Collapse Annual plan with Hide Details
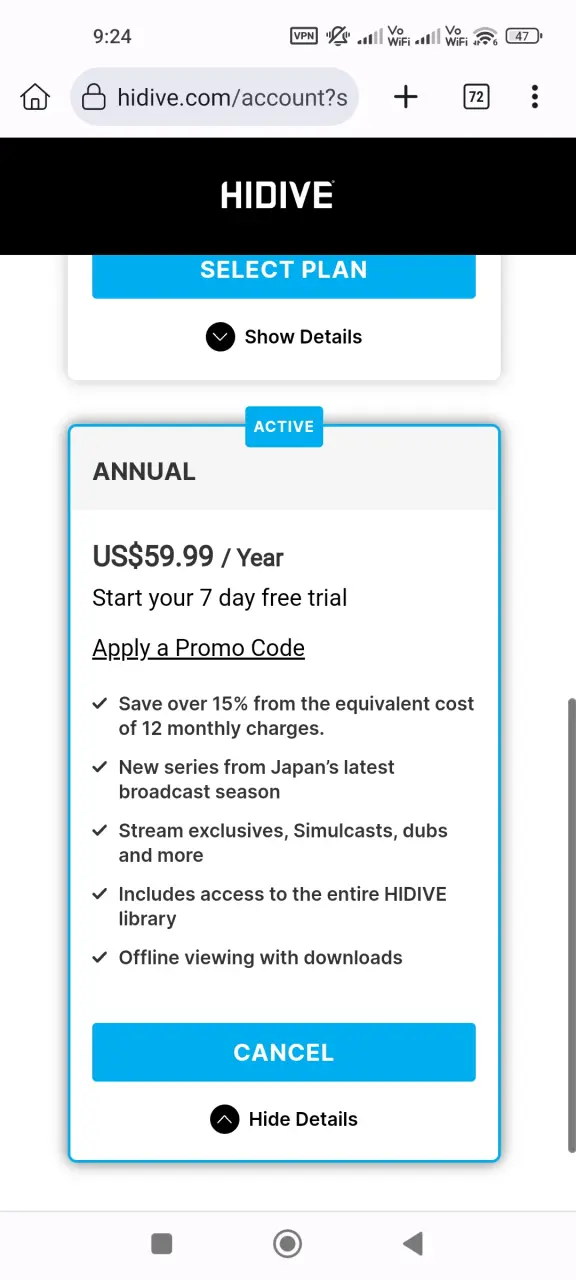Image resolution: width=576 pixels, height=1280 pixels. pyautogui.click(x=284, y=1119)
